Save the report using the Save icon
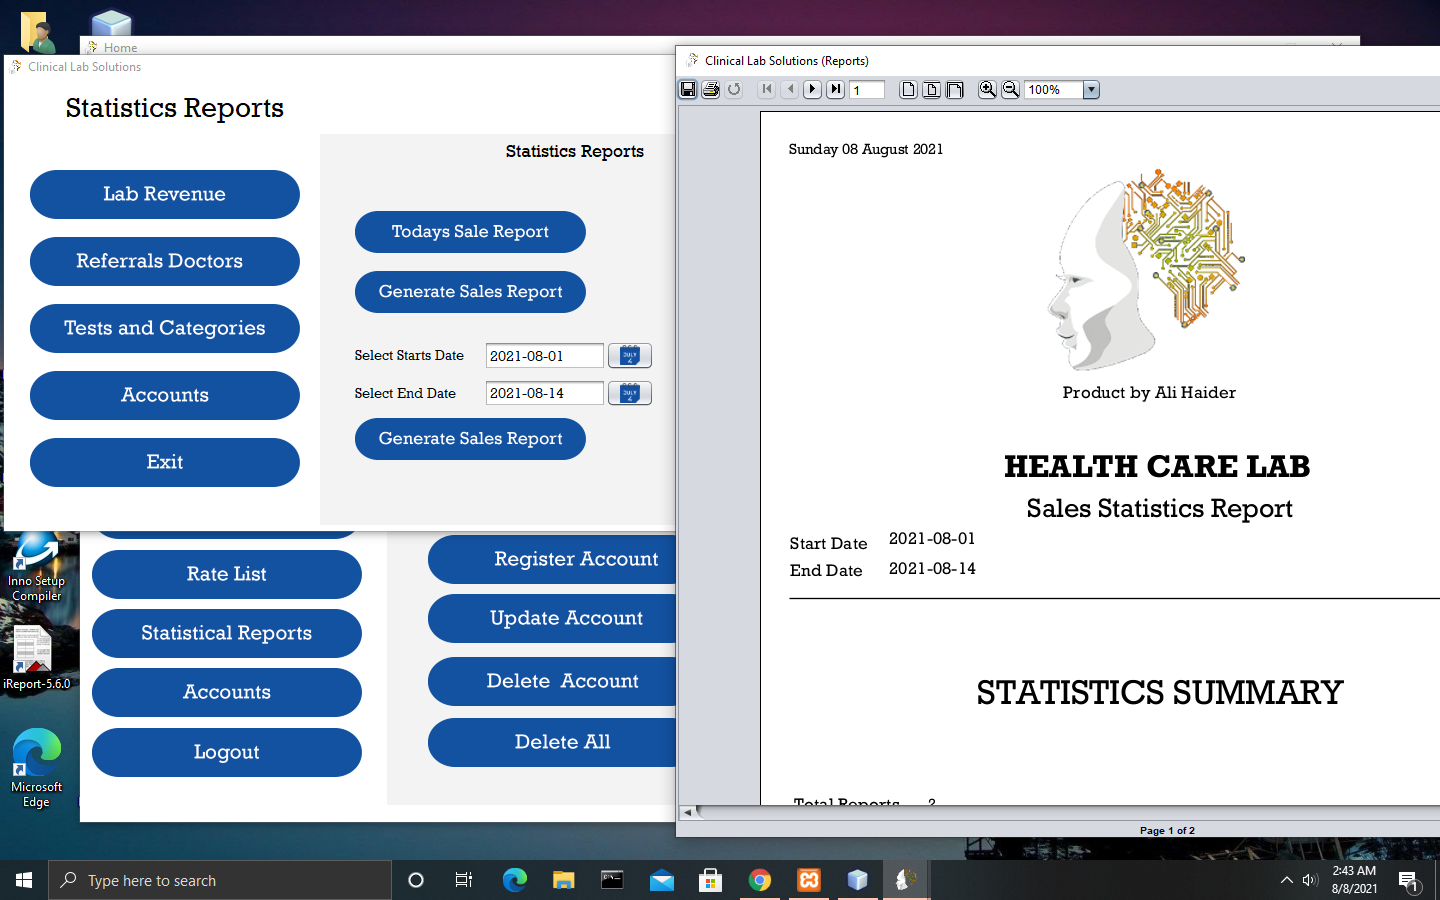1440x900 pixels. click(x=688, y=89)
